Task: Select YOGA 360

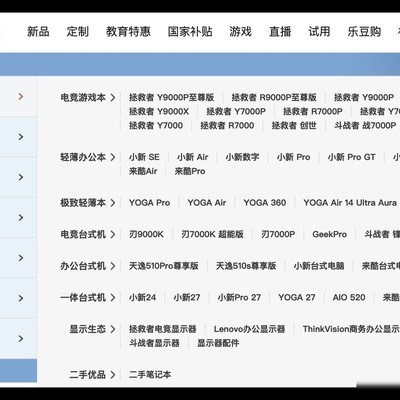Action: click(x=265, y=203)
